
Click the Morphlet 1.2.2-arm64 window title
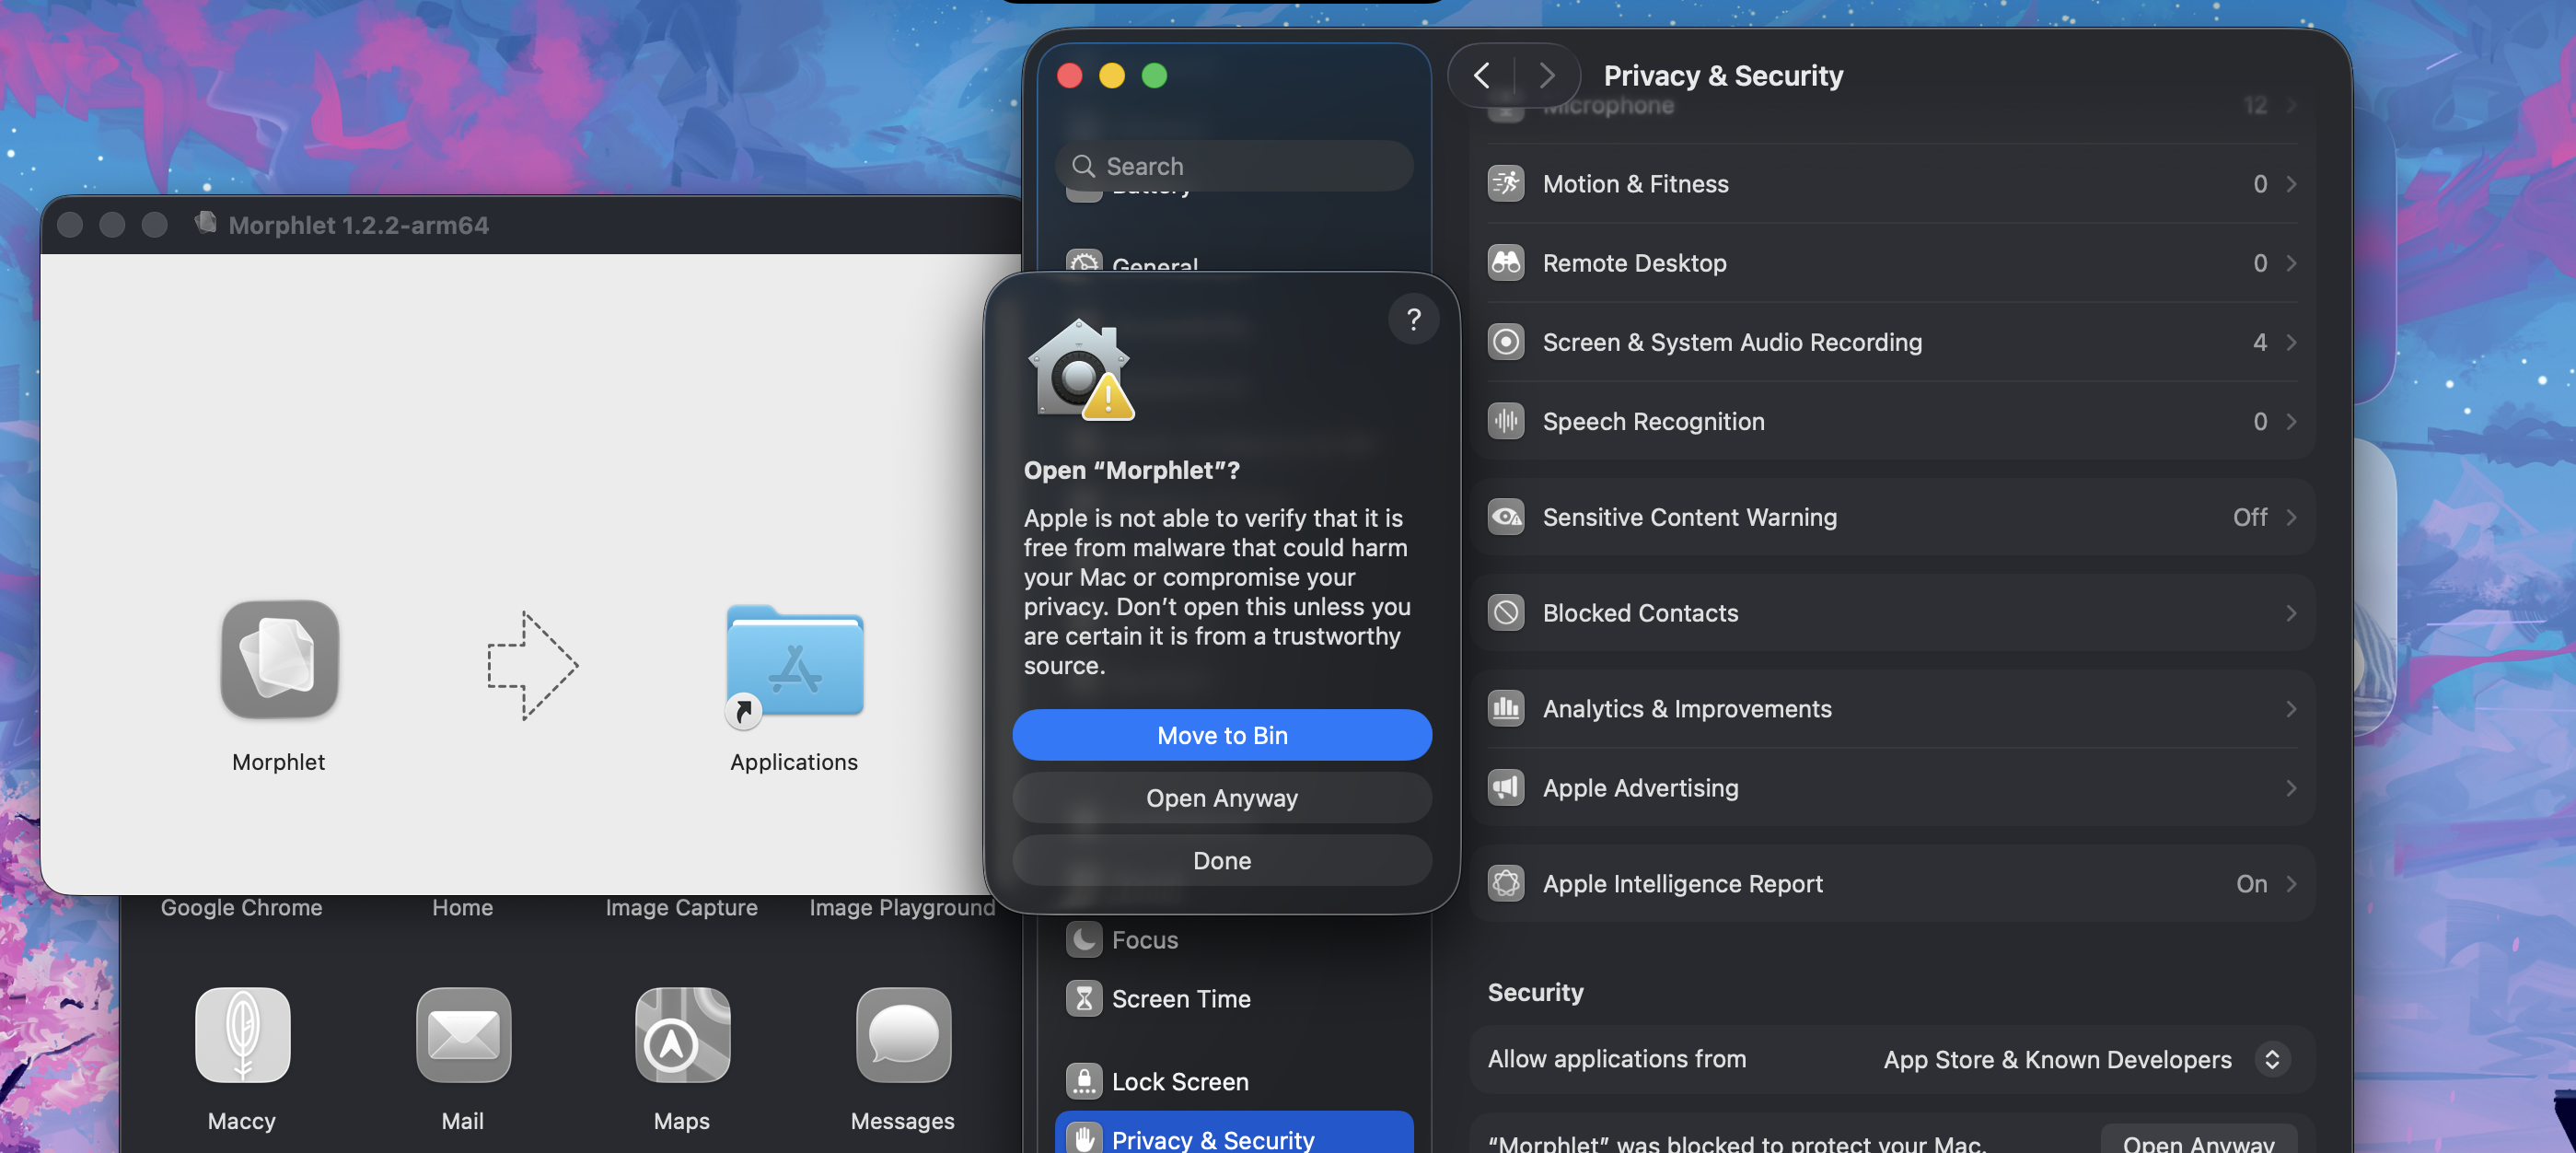click(x=358, y=225)
